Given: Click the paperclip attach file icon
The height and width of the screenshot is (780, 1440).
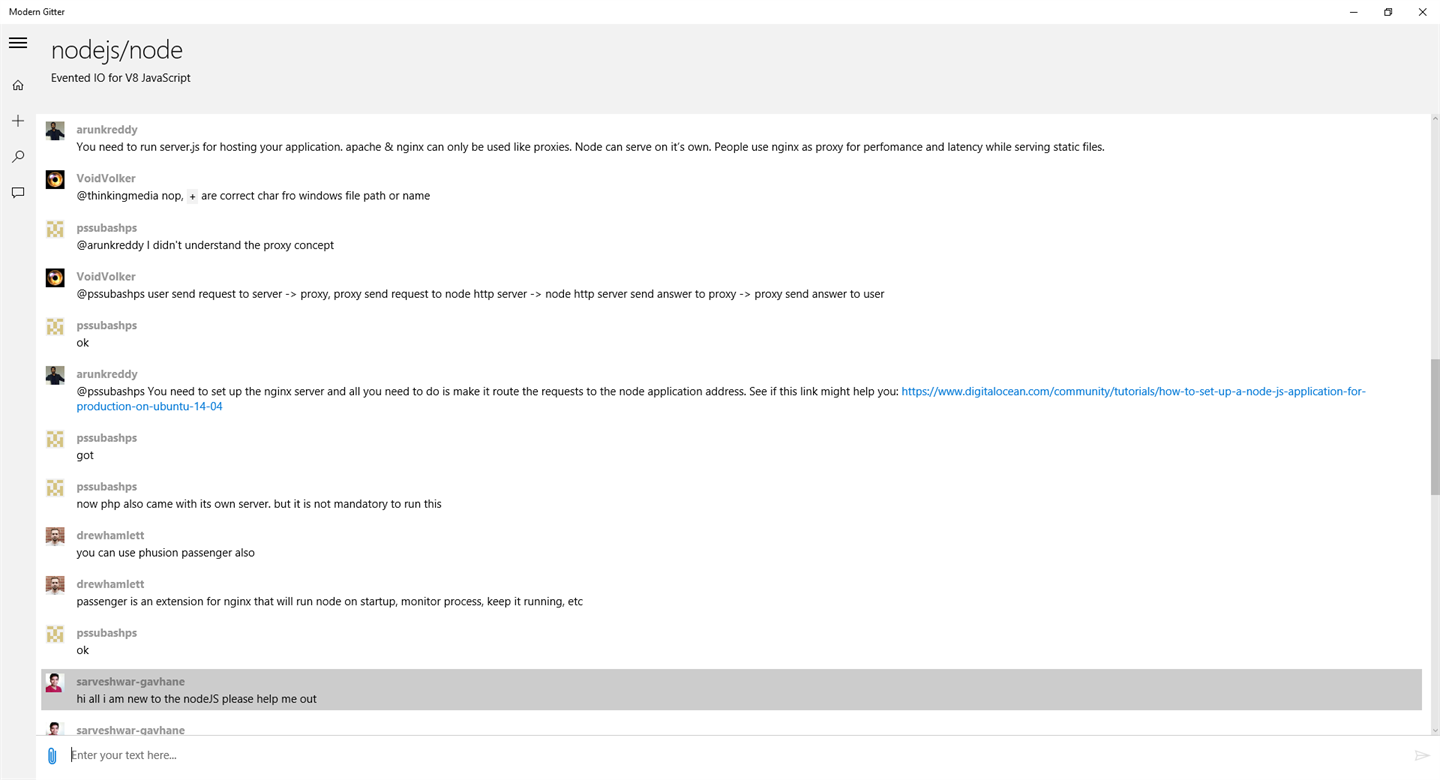Looking at the screenshot, I should click(x=52, y=756).
